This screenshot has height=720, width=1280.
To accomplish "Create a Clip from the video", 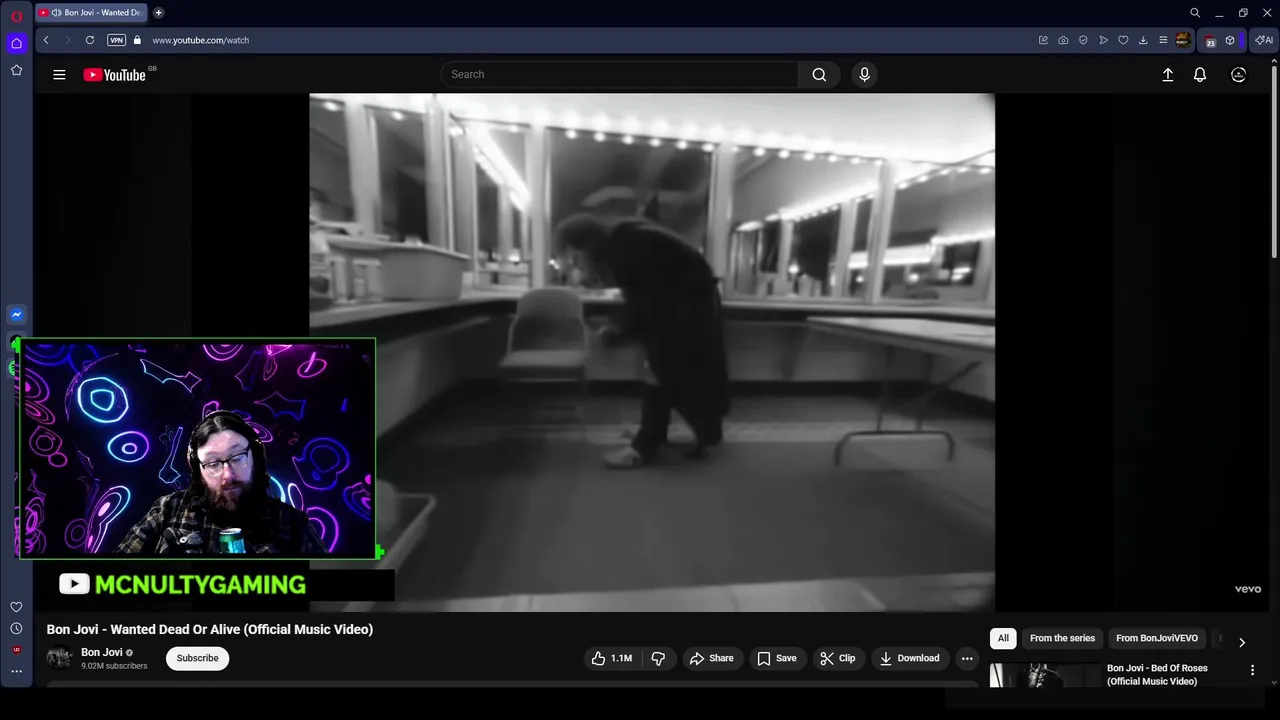I will click(837, 658).
